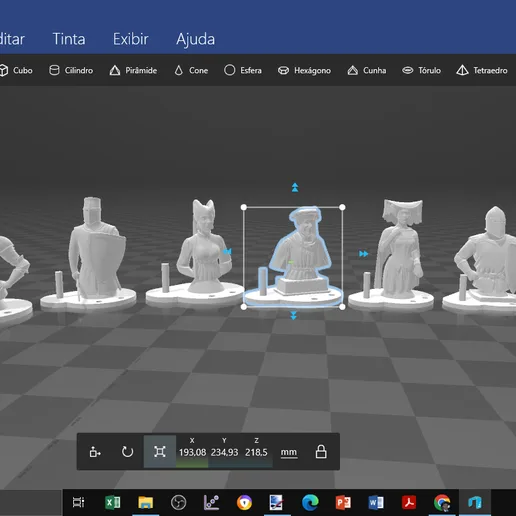Click the top-right corner handle of selection box
This screenshot has width=516, height=516.
pos(342,207)
